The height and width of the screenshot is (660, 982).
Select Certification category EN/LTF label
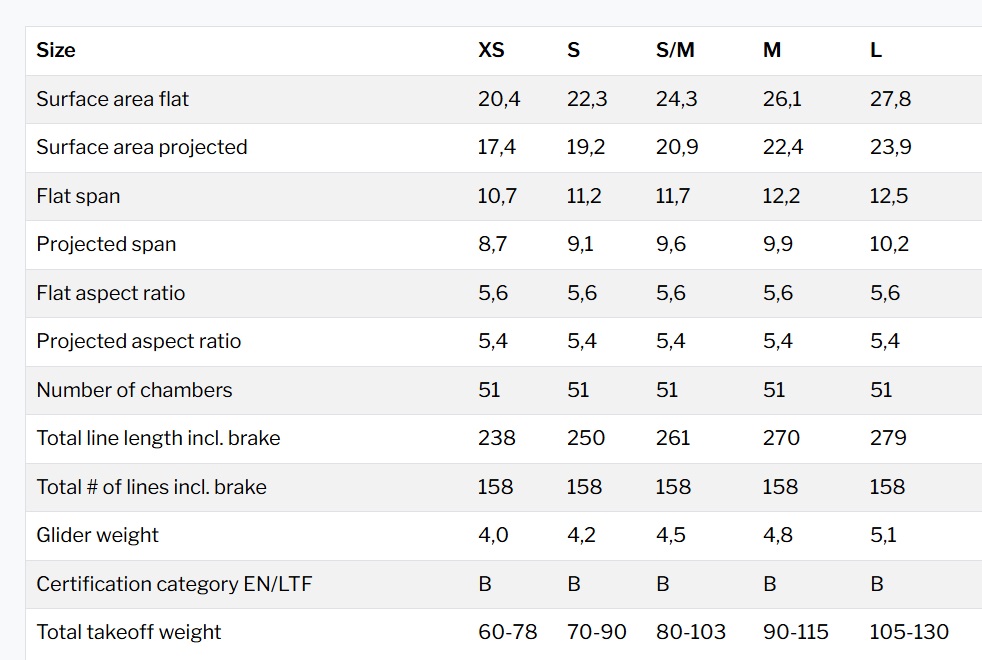pyautogui.click(x=174, y=584)
